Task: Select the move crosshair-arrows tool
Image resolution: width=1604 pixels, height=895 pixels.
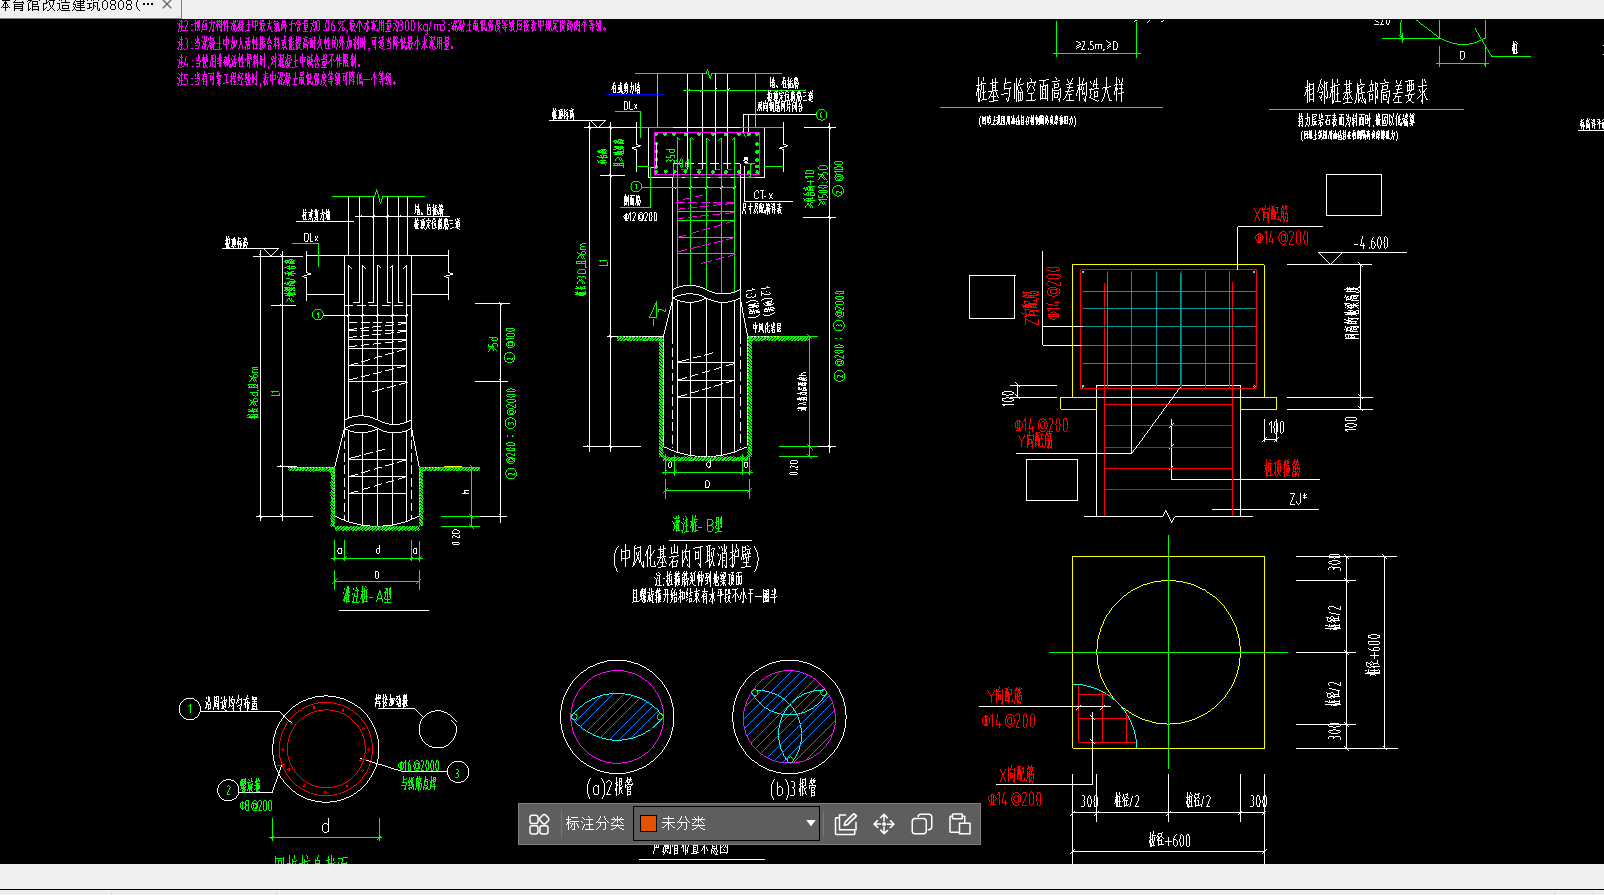Action: point(884,824)
